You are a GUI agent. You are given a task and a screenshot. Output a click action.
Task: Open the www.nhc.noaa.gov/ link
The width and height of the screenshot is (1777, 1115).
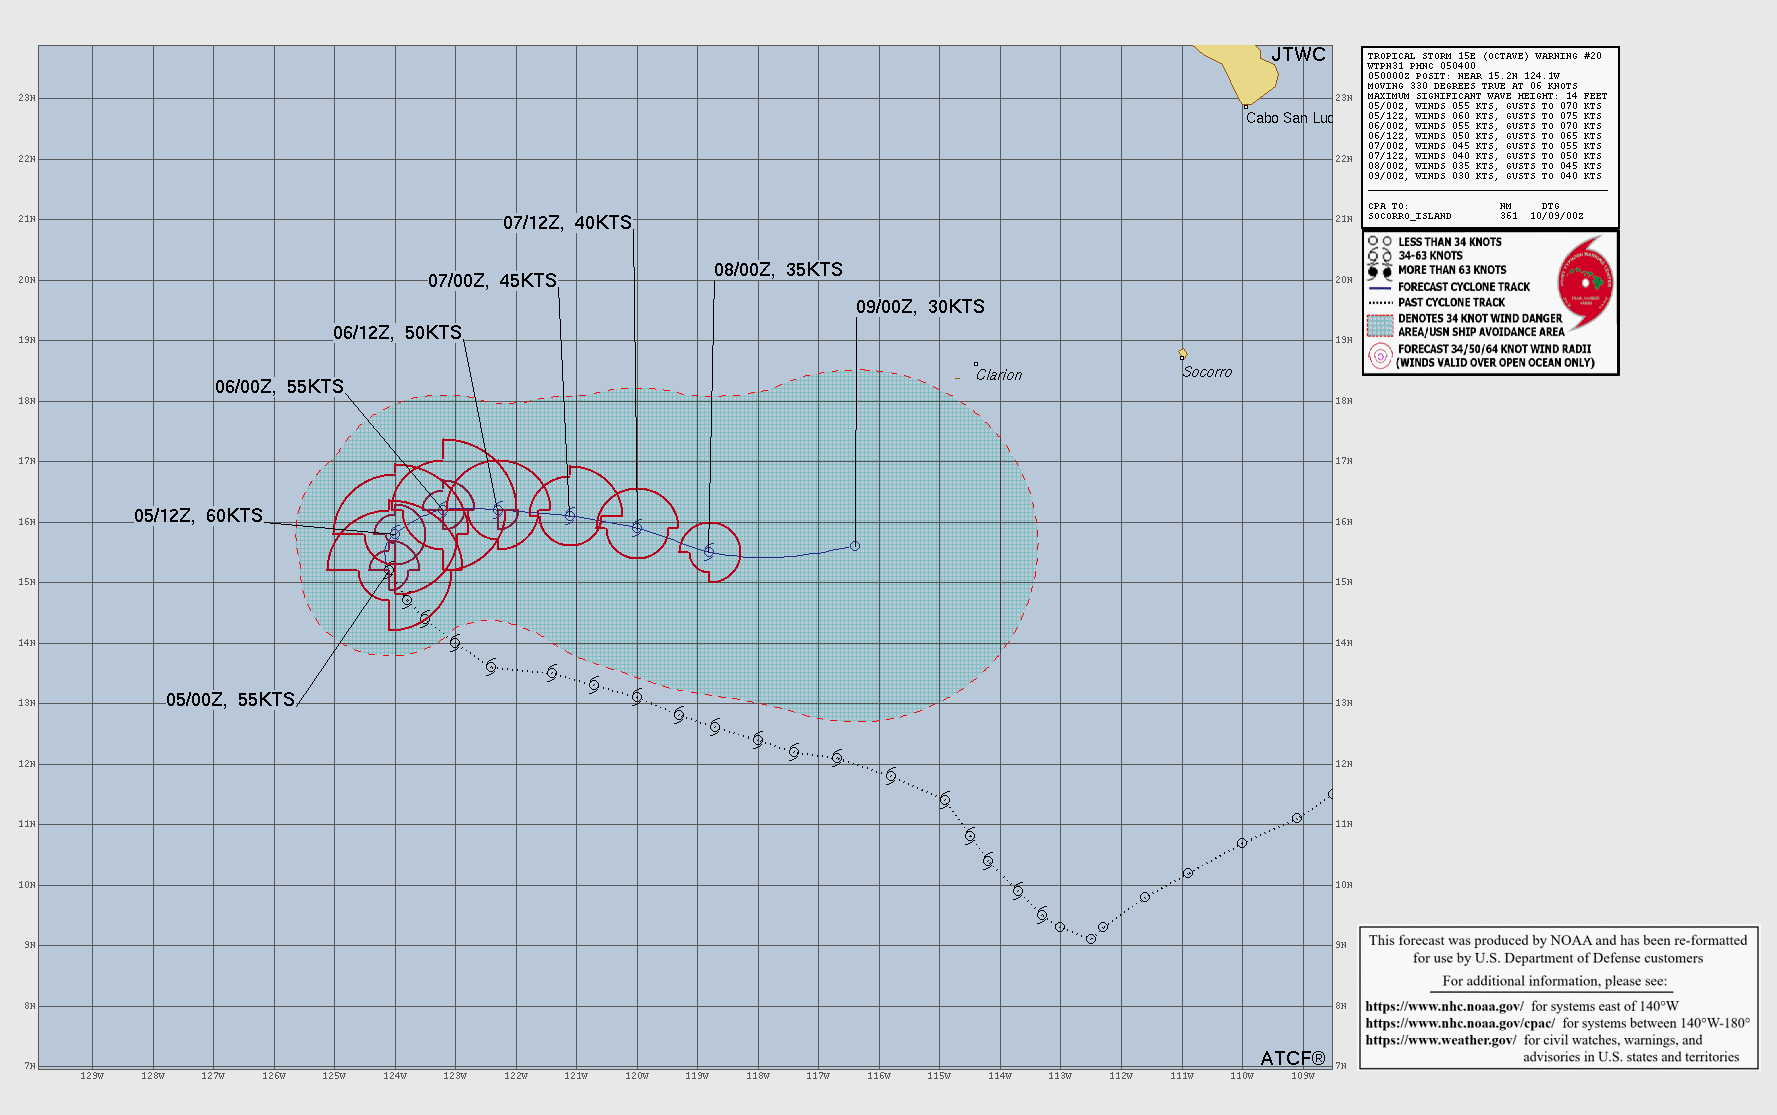coord(1444,1007)
